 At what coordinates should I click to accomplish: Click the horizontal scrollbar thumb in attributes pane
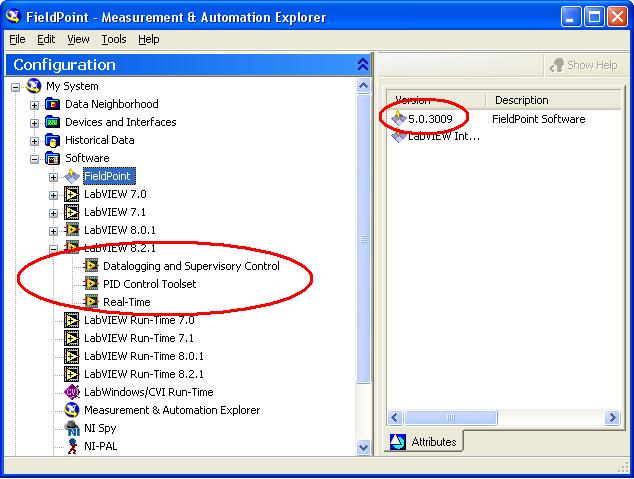450,417
